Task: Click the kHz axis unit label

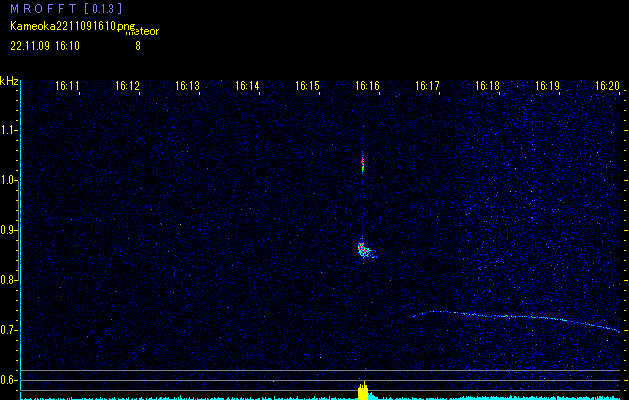Action: (x=9, y=81)
